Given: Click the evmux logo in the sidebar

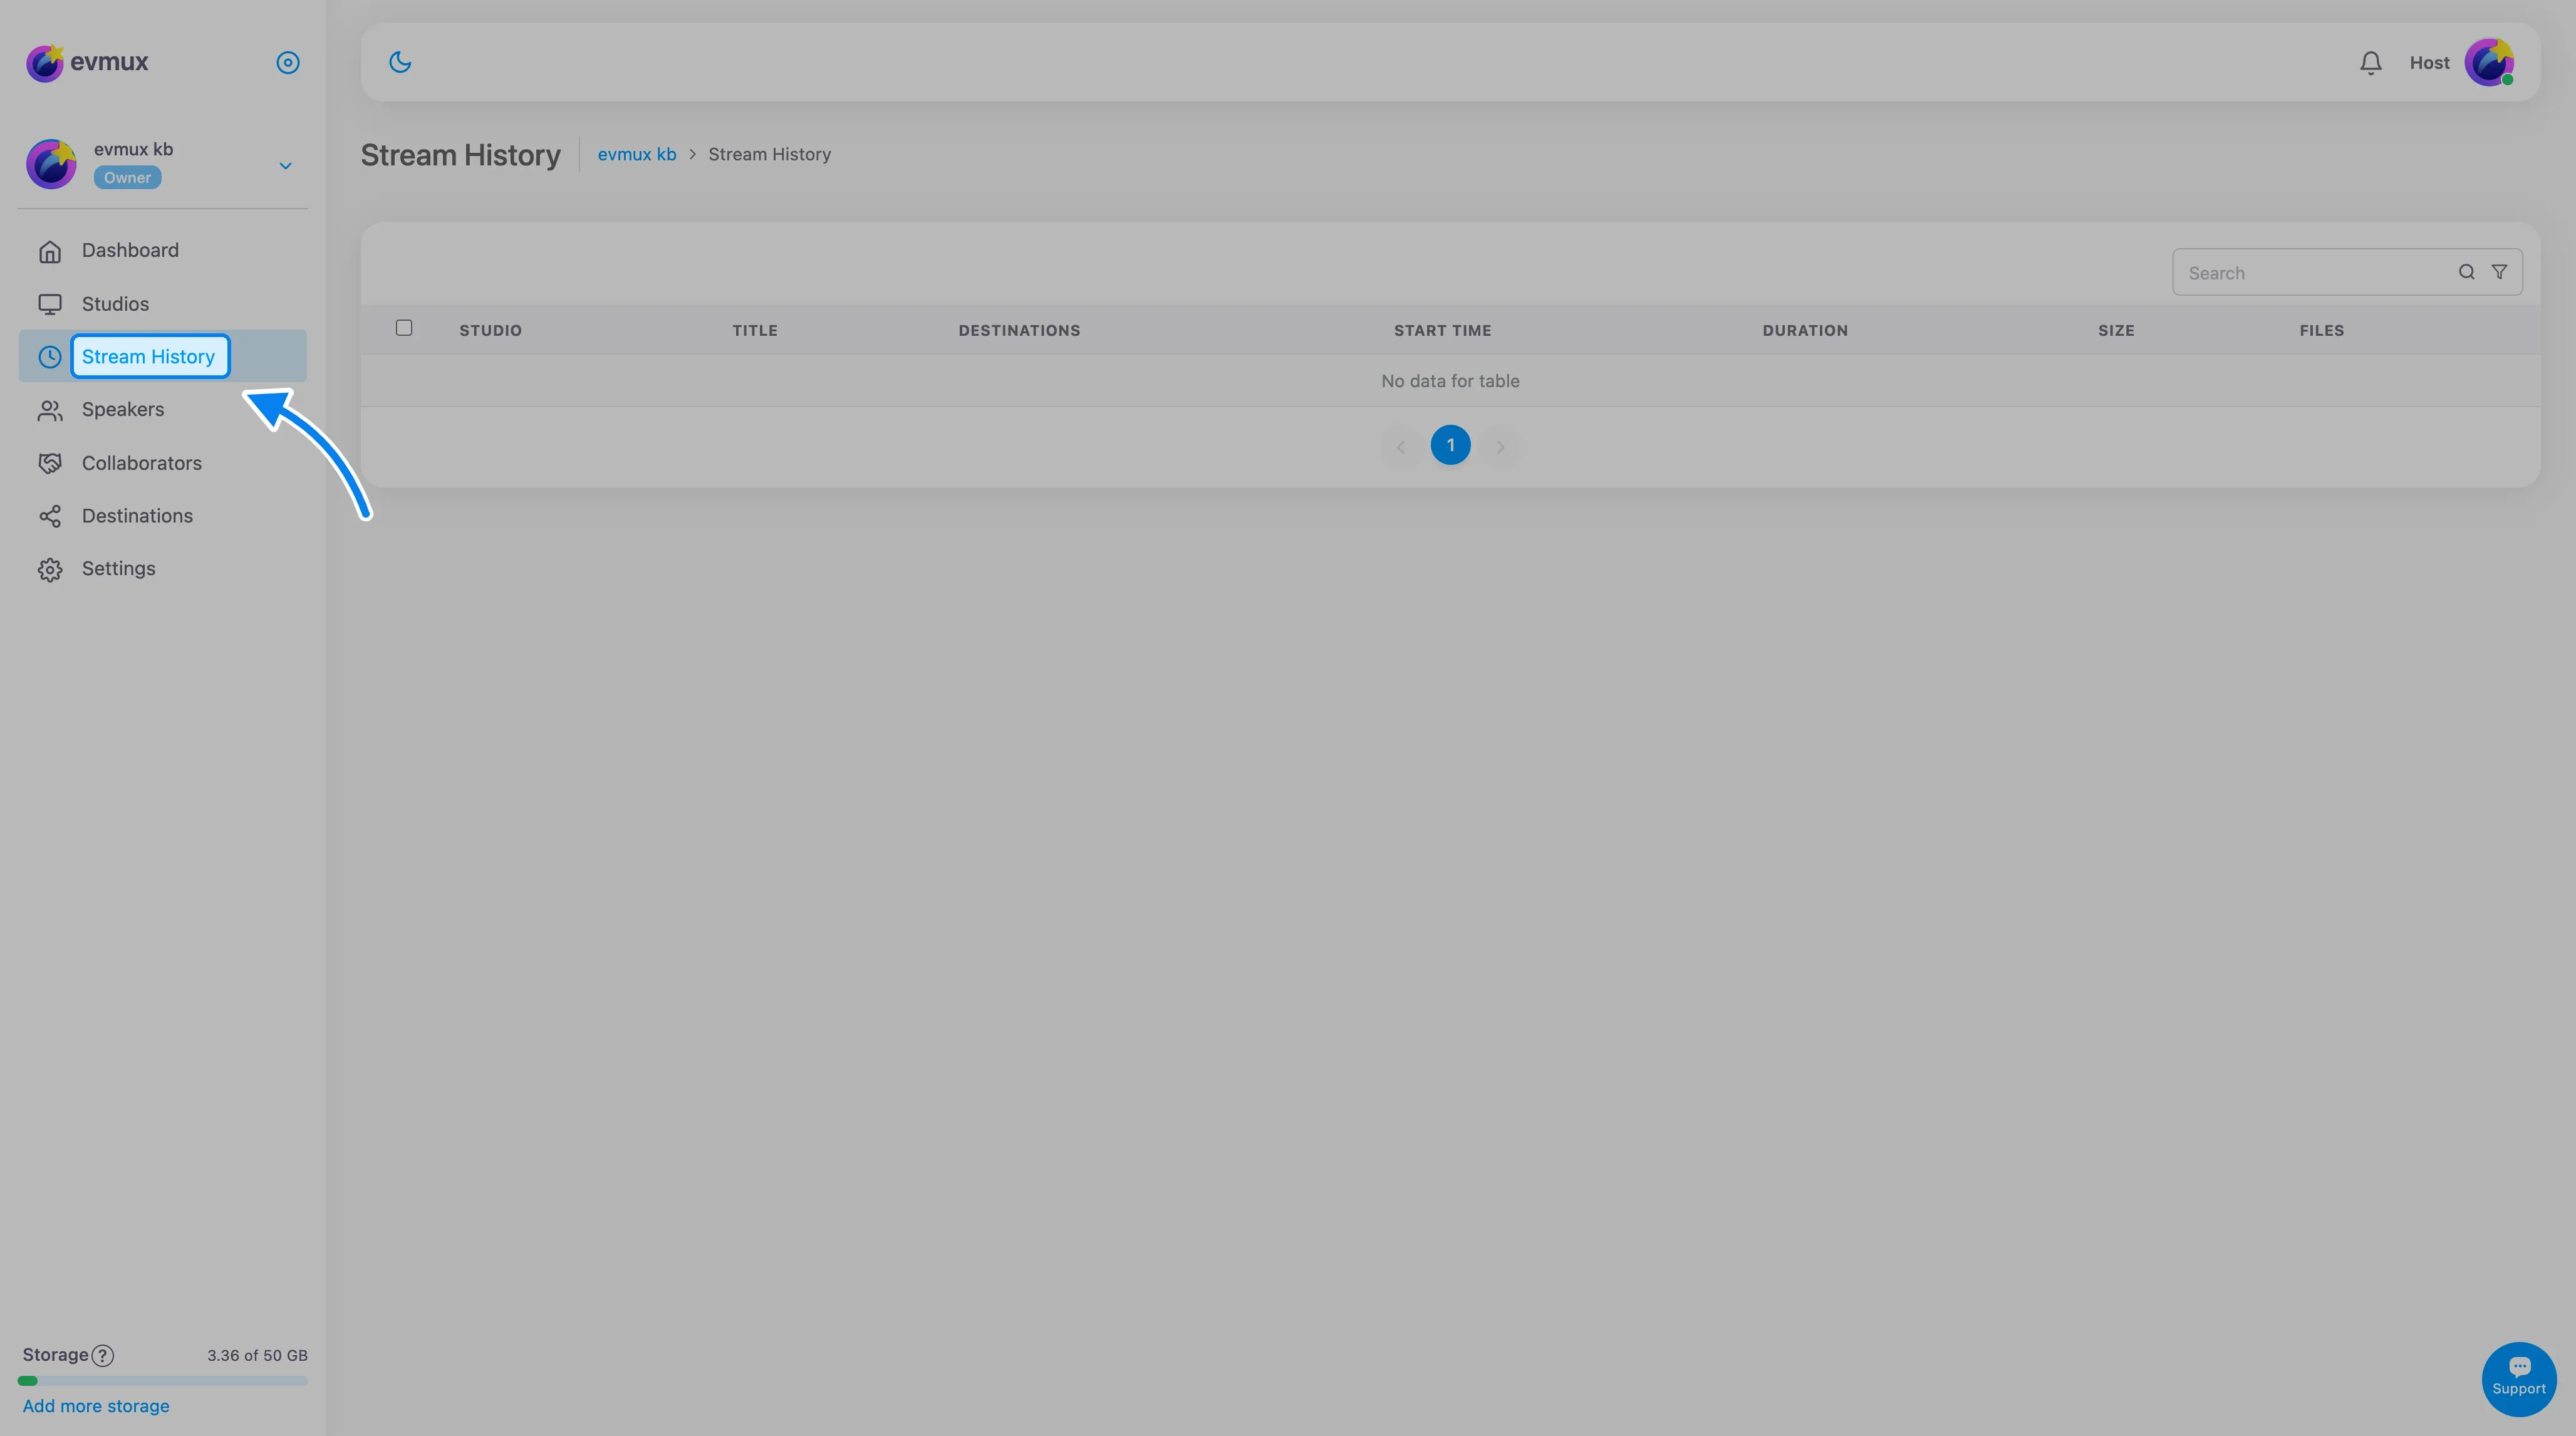Looking at the screenshot, I should point(87,62).
